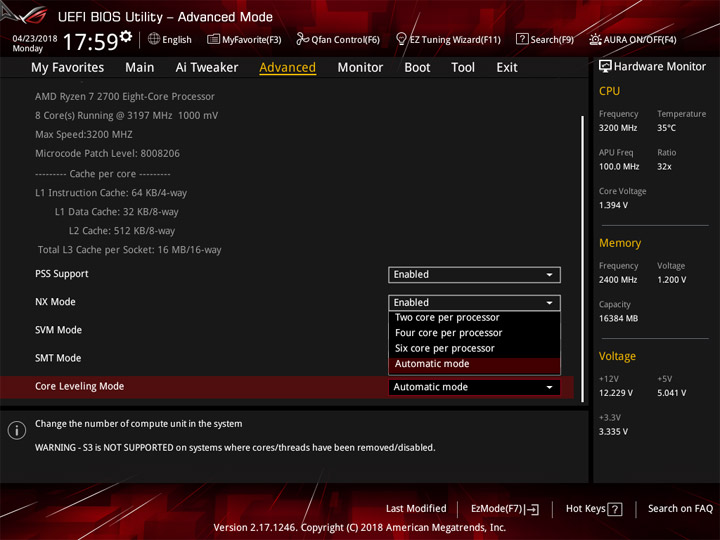Click the 04/23/2018 Monday date

[34, 43]
